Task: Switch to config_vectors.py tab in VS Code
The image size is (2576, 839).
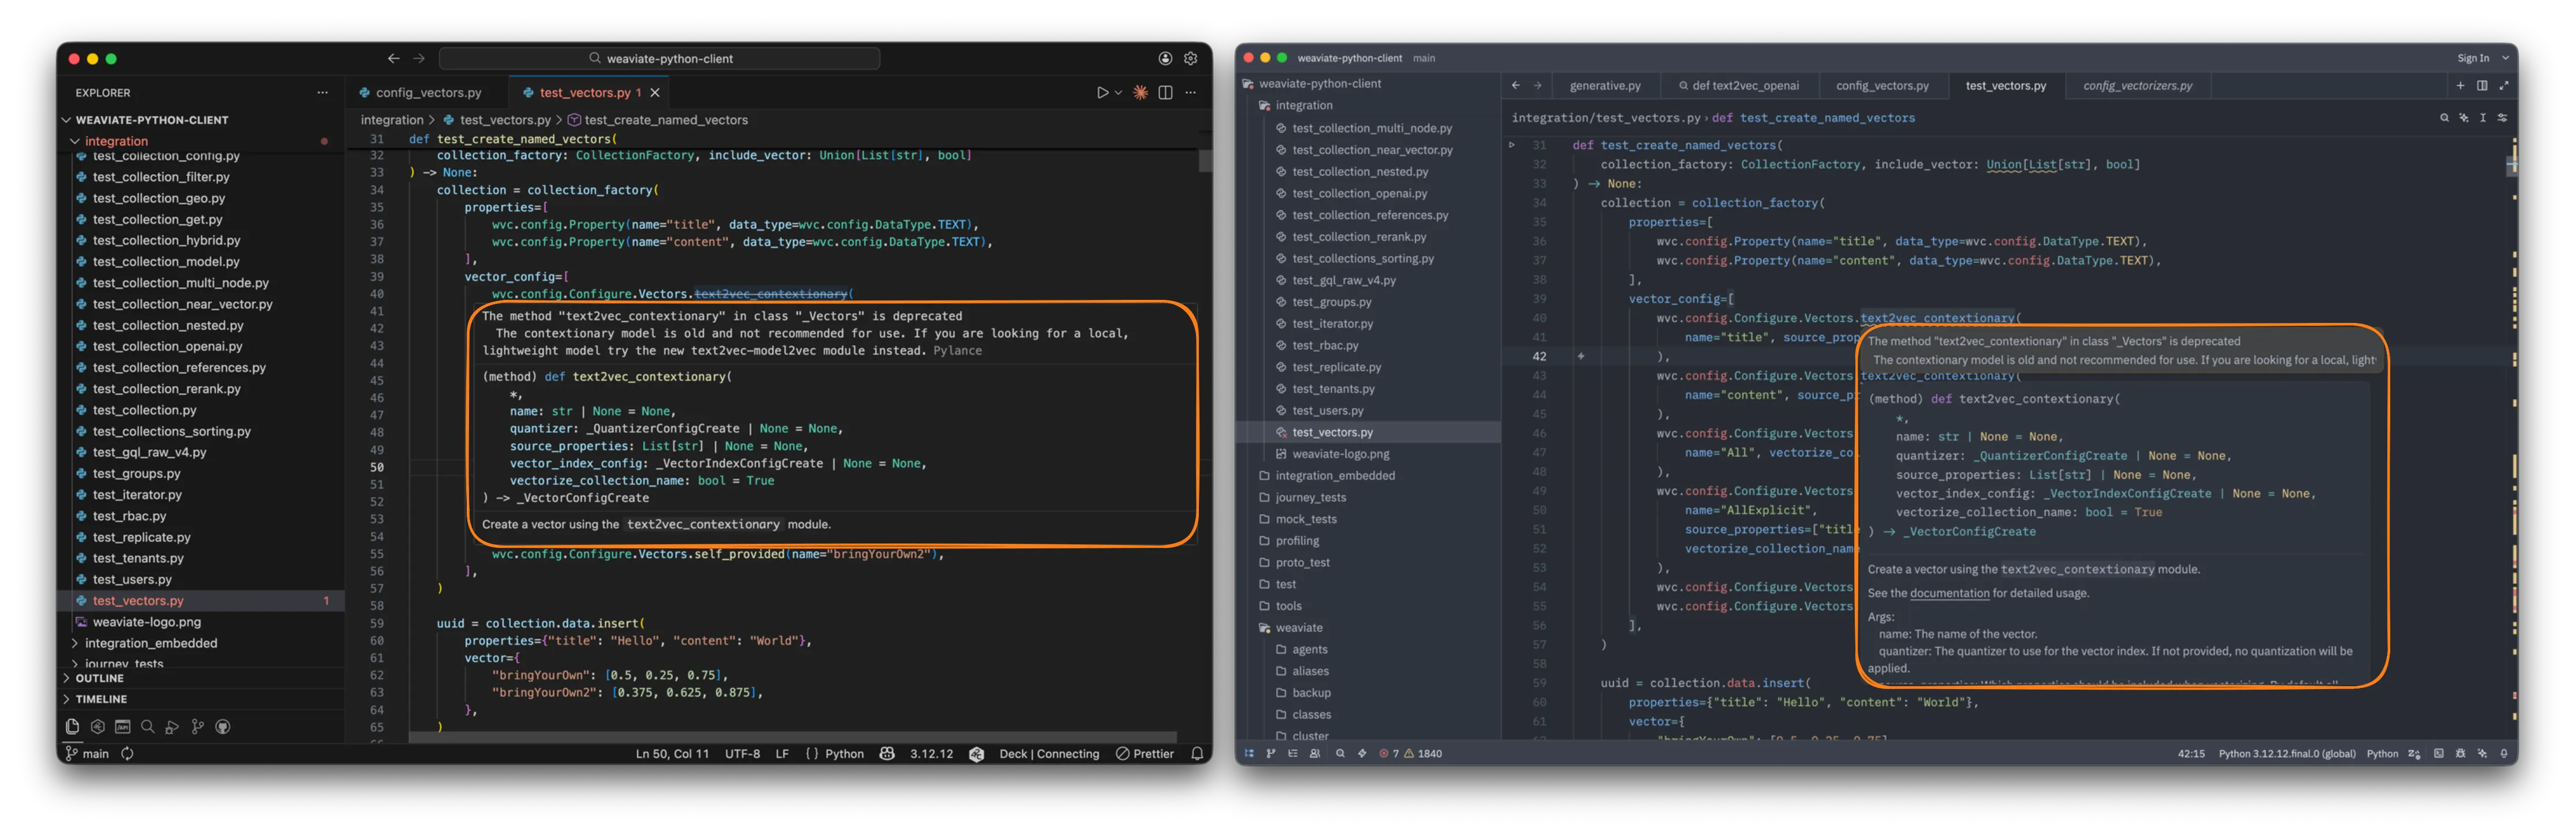Action: point(428,93)
